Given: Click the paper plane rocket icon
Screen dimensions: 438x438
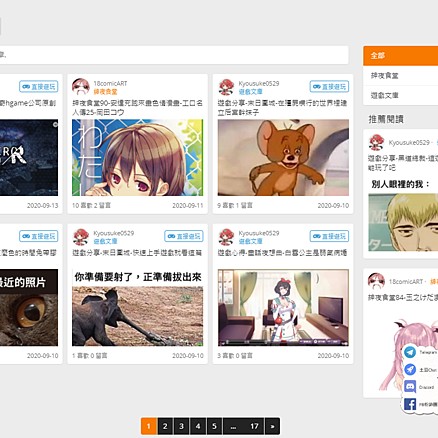Looking at the screenshot, I should coord(410,369).
